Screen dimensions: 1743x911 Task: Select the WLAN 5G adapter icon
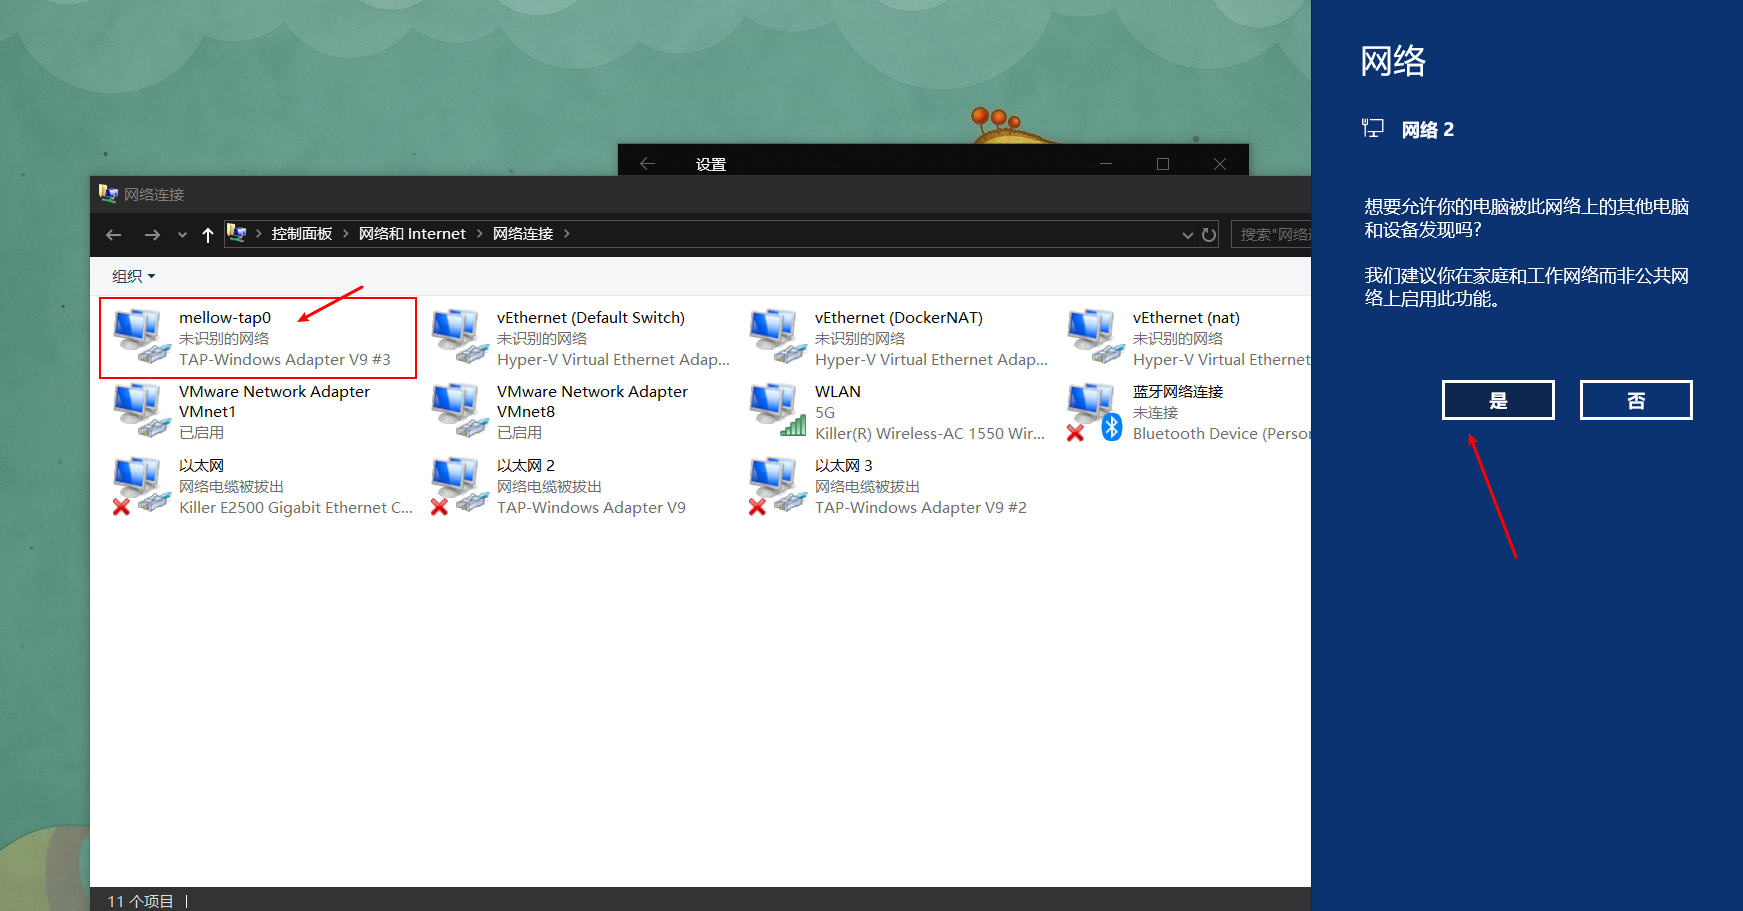coord(776,410)
